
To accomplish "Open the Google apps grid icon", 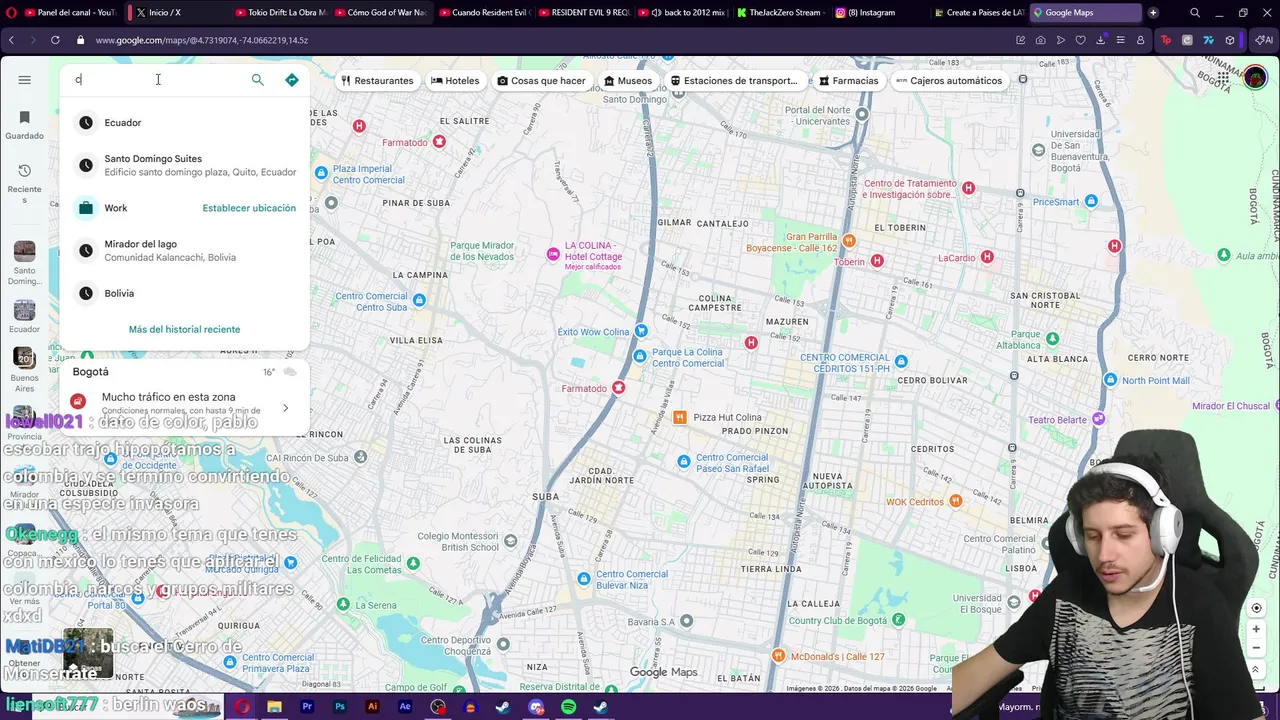I will pyautogui.click(x=1223, y=79).
